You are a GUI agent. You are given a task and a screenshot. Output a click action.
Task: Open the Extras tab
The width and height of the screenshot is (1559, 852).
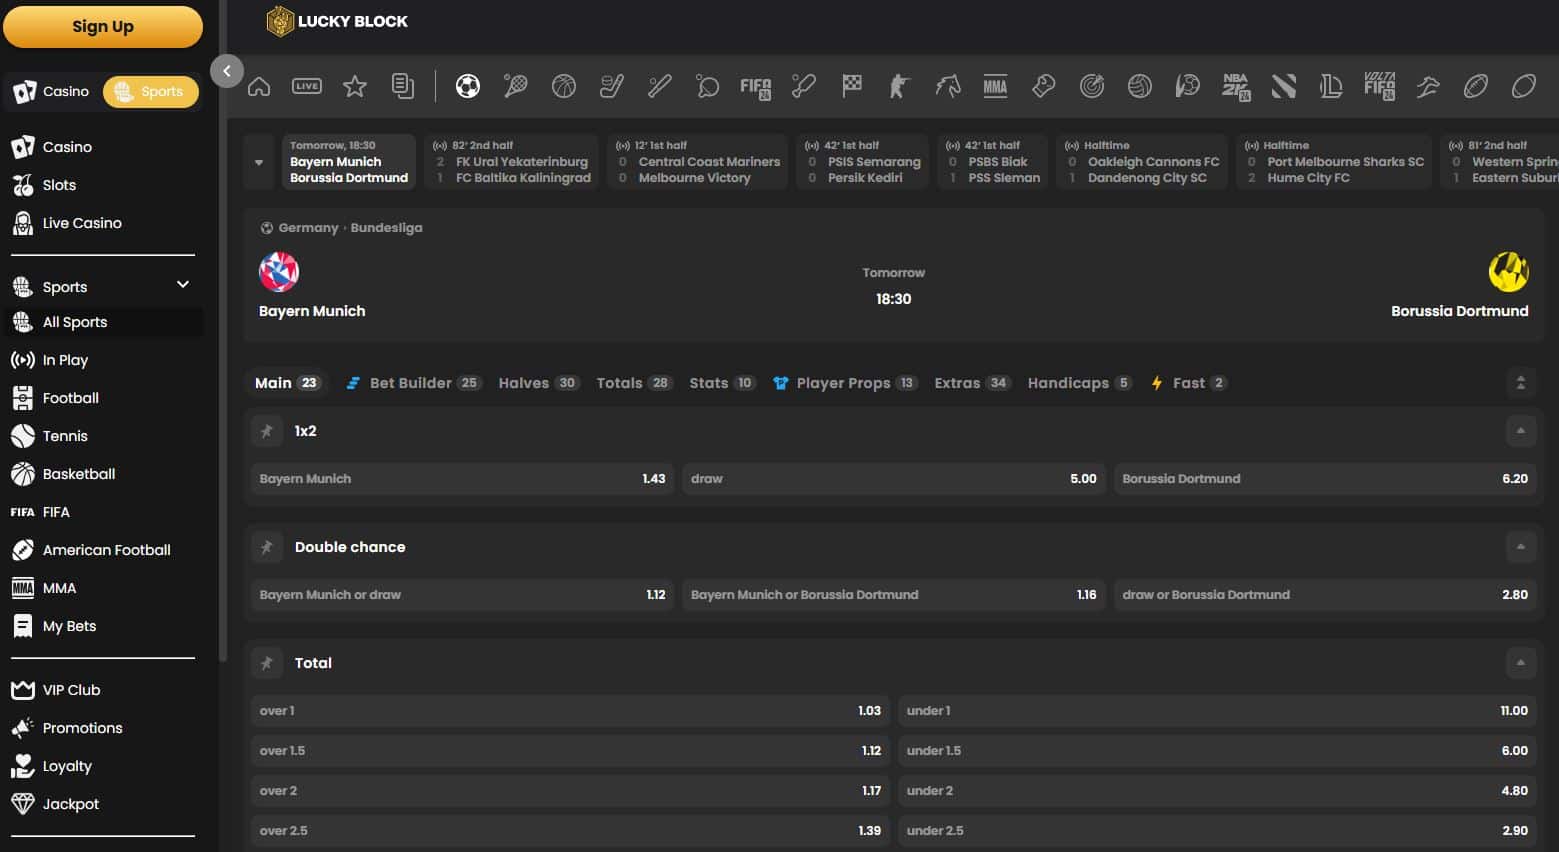point(973,383)
